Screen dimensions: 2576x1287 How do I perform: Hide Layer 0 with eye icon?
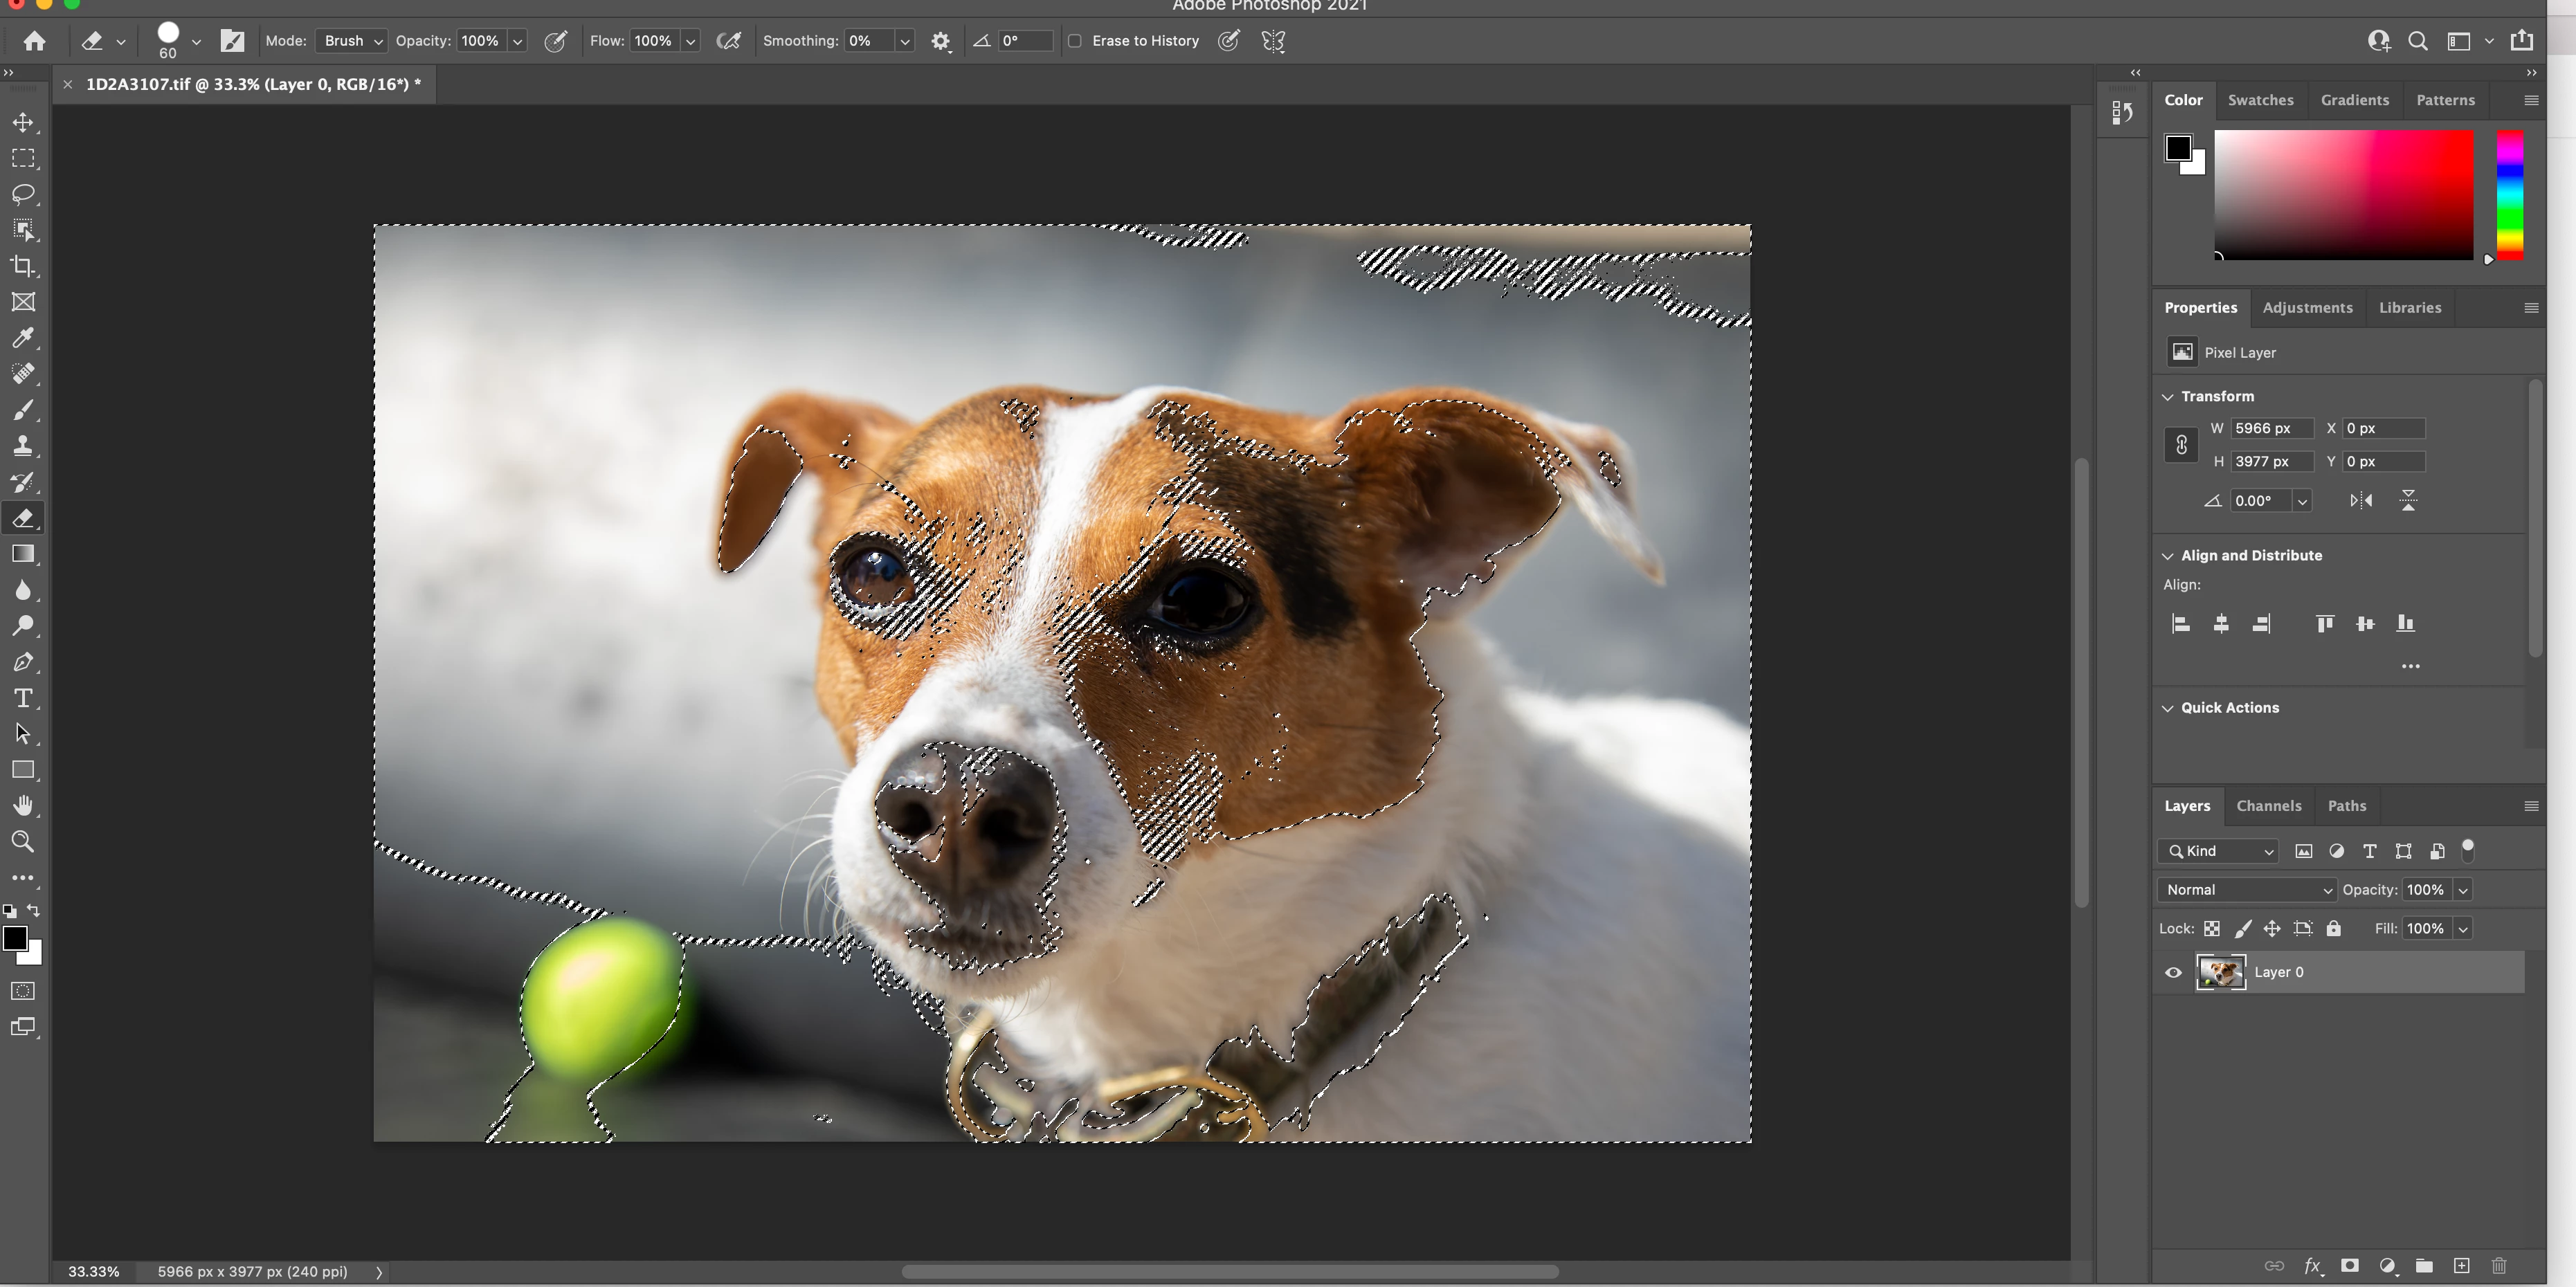point(2173,972)
